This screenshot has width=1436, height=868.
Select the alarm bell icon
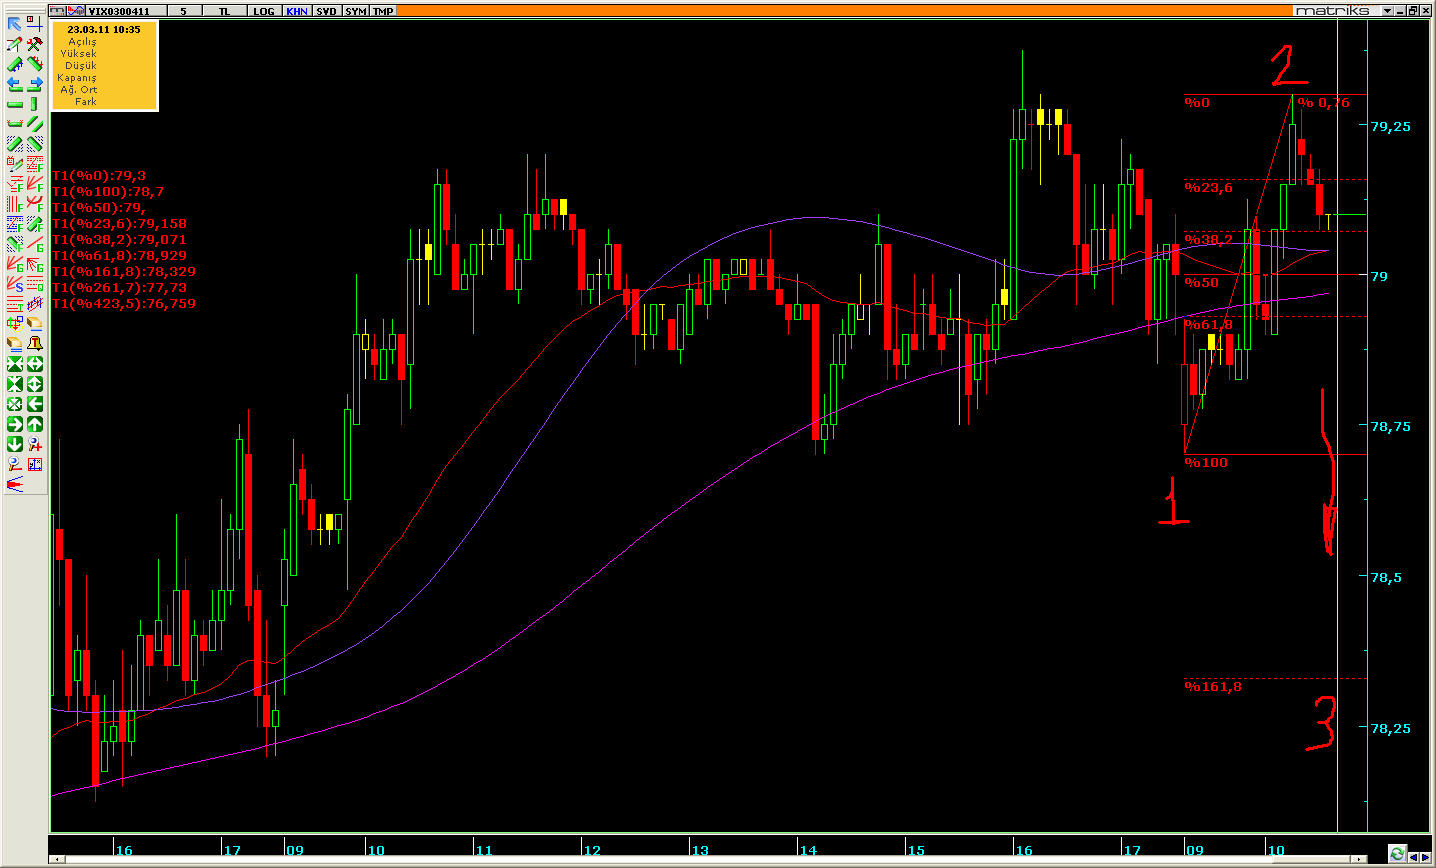[35, 344]
